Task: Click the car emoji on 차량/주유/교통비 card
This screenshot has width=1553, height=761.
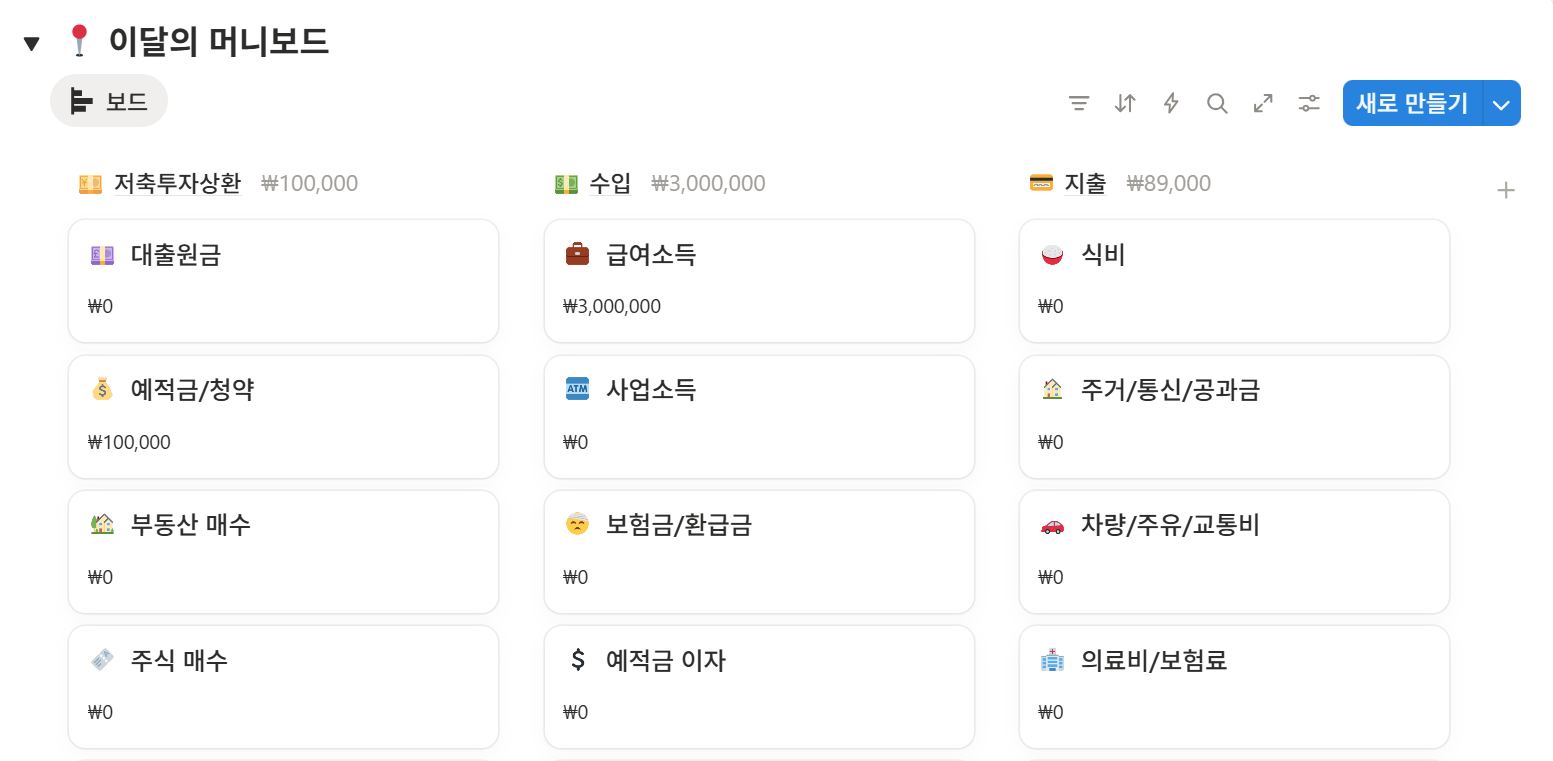Action: pyautogui.click(x=1053, y=526)
